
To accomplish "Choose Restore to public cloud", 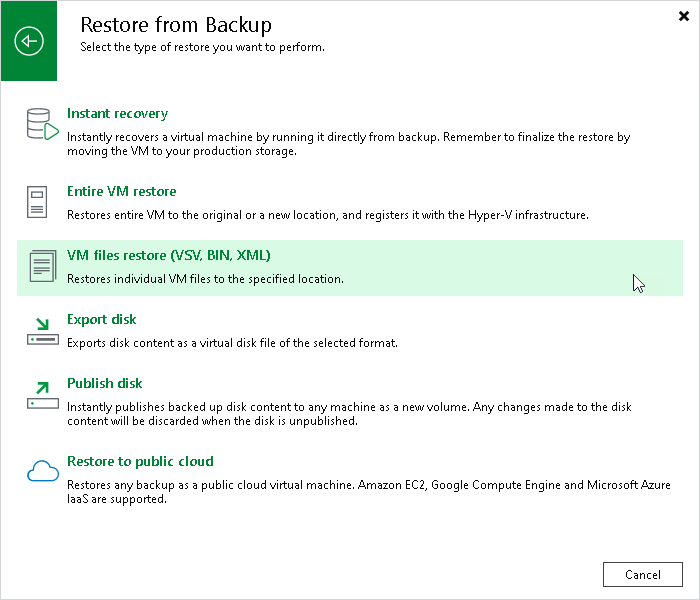I will pos(140,461).
